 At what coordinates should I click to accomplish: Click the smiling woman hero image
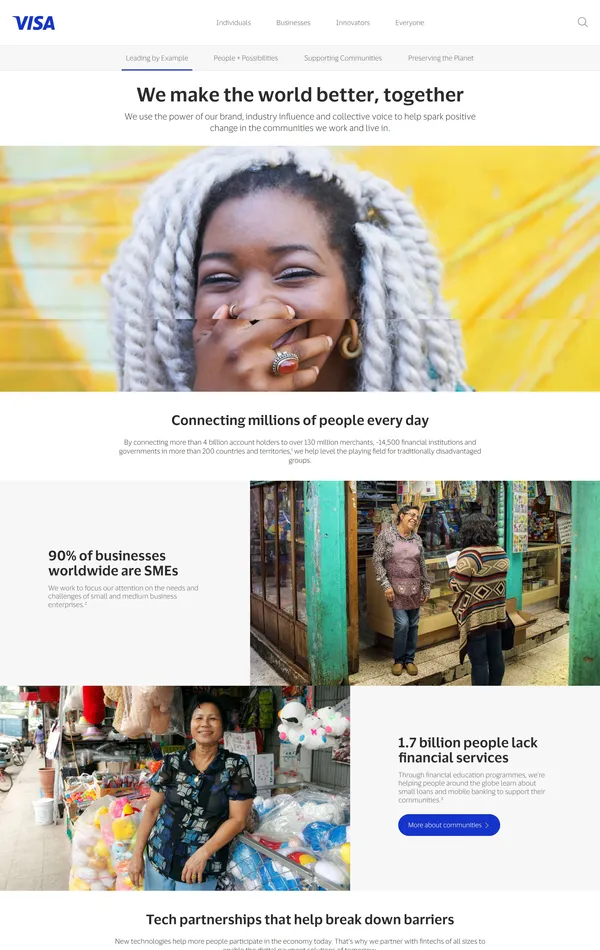300,268
